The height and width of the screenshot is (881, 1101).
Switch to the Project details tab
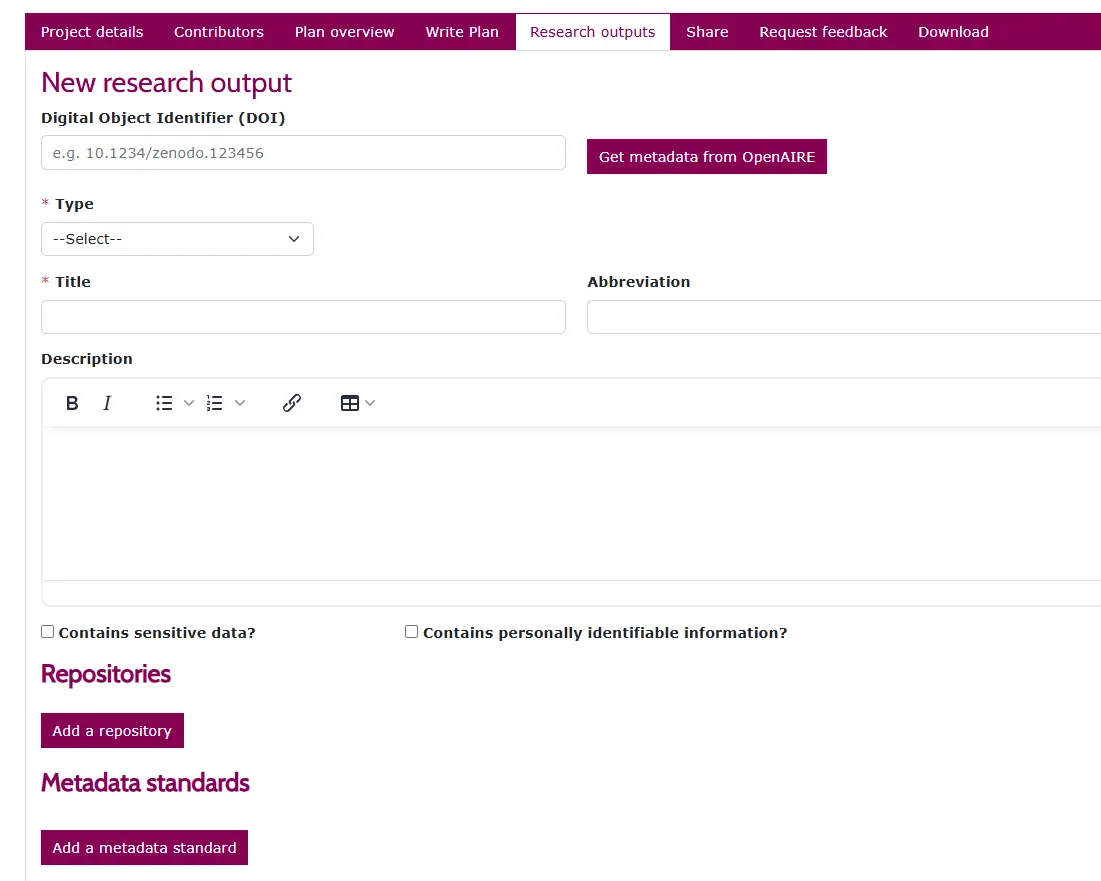pos(92,32)
